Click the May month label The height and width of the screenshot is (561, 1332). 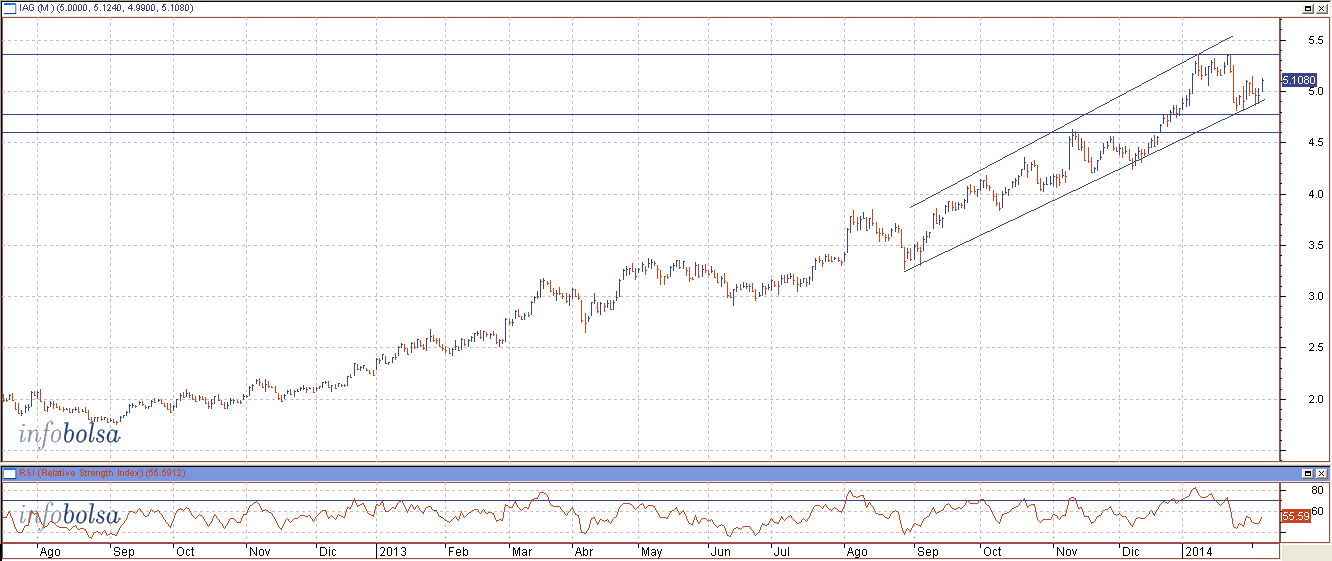coord(651,551)
